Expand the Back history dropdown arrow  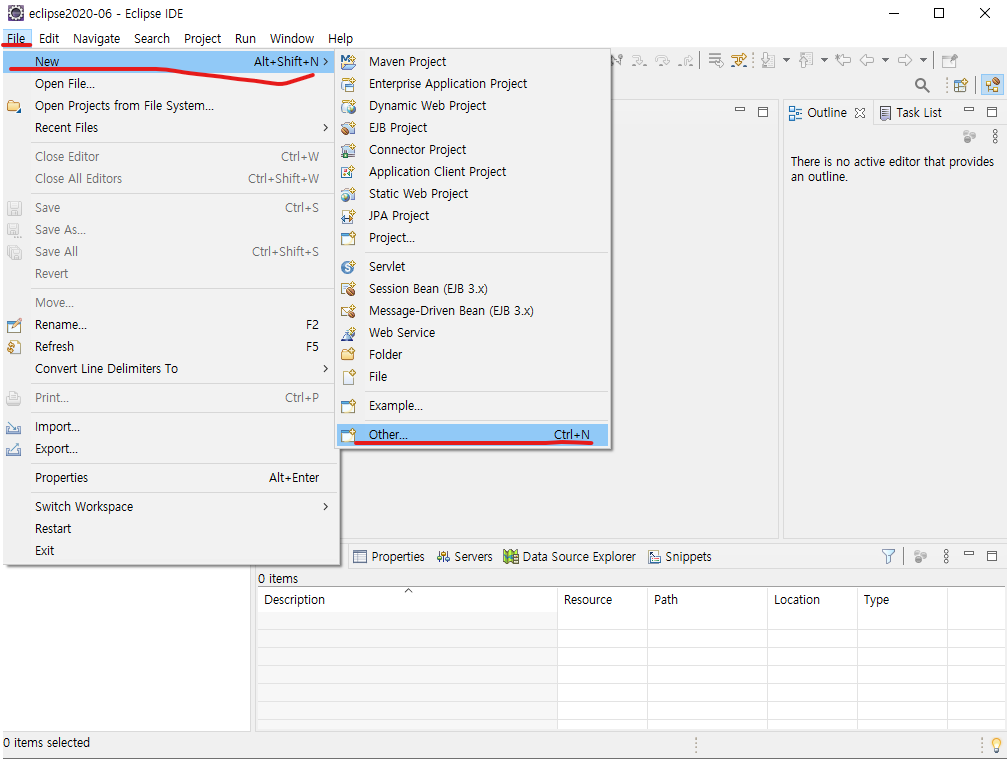885,60
